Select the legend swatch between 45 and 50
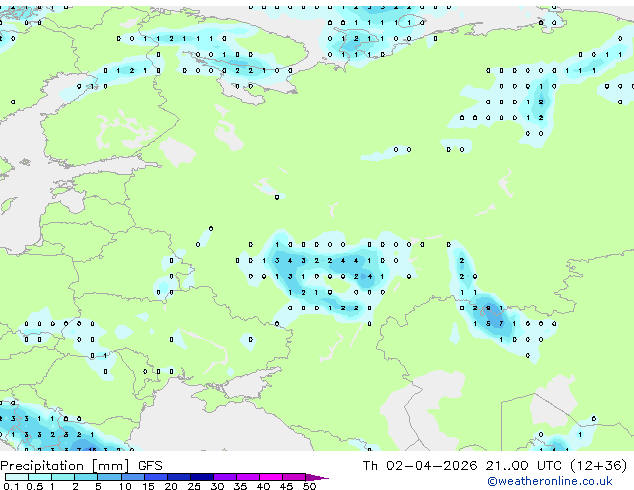Image resolution: width=634 pixels, height=490 pixels. tap(294, 477)
